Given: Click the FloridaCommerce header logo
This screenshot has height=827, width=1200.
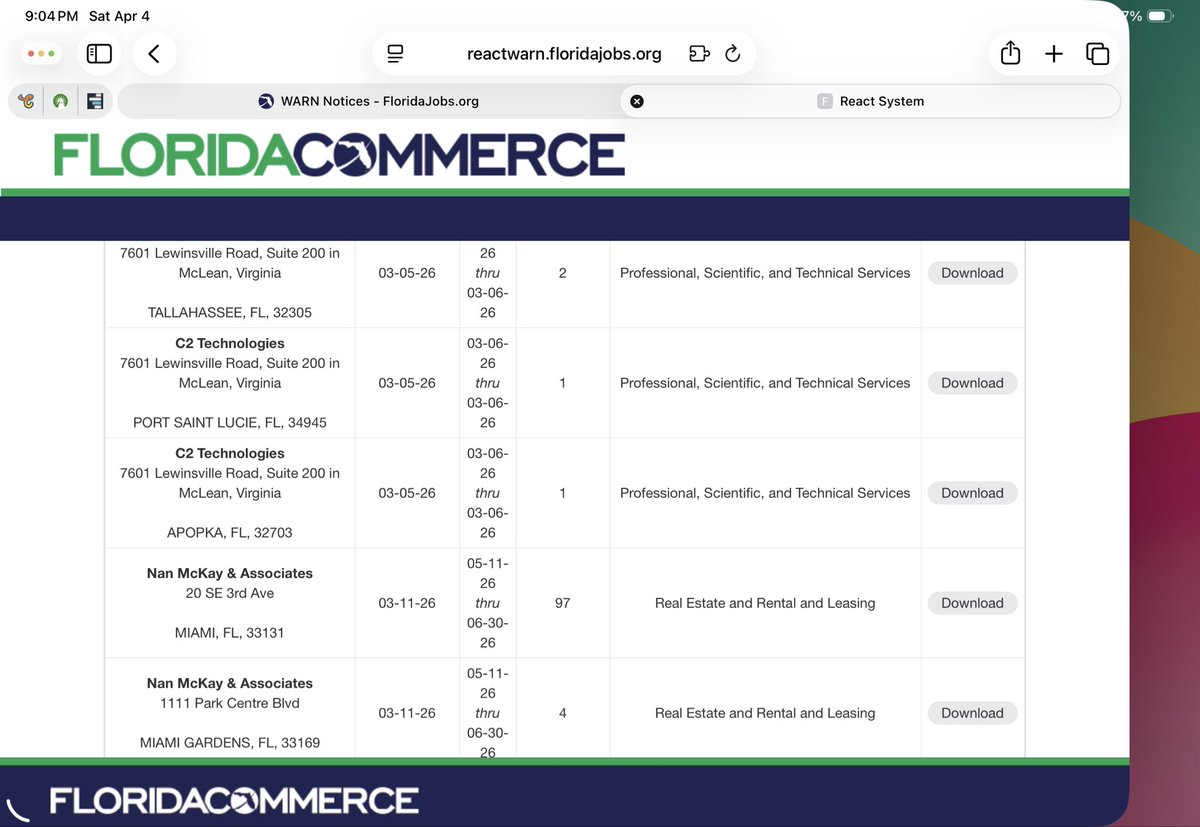Looking at the screenshot, I should 339,154.
